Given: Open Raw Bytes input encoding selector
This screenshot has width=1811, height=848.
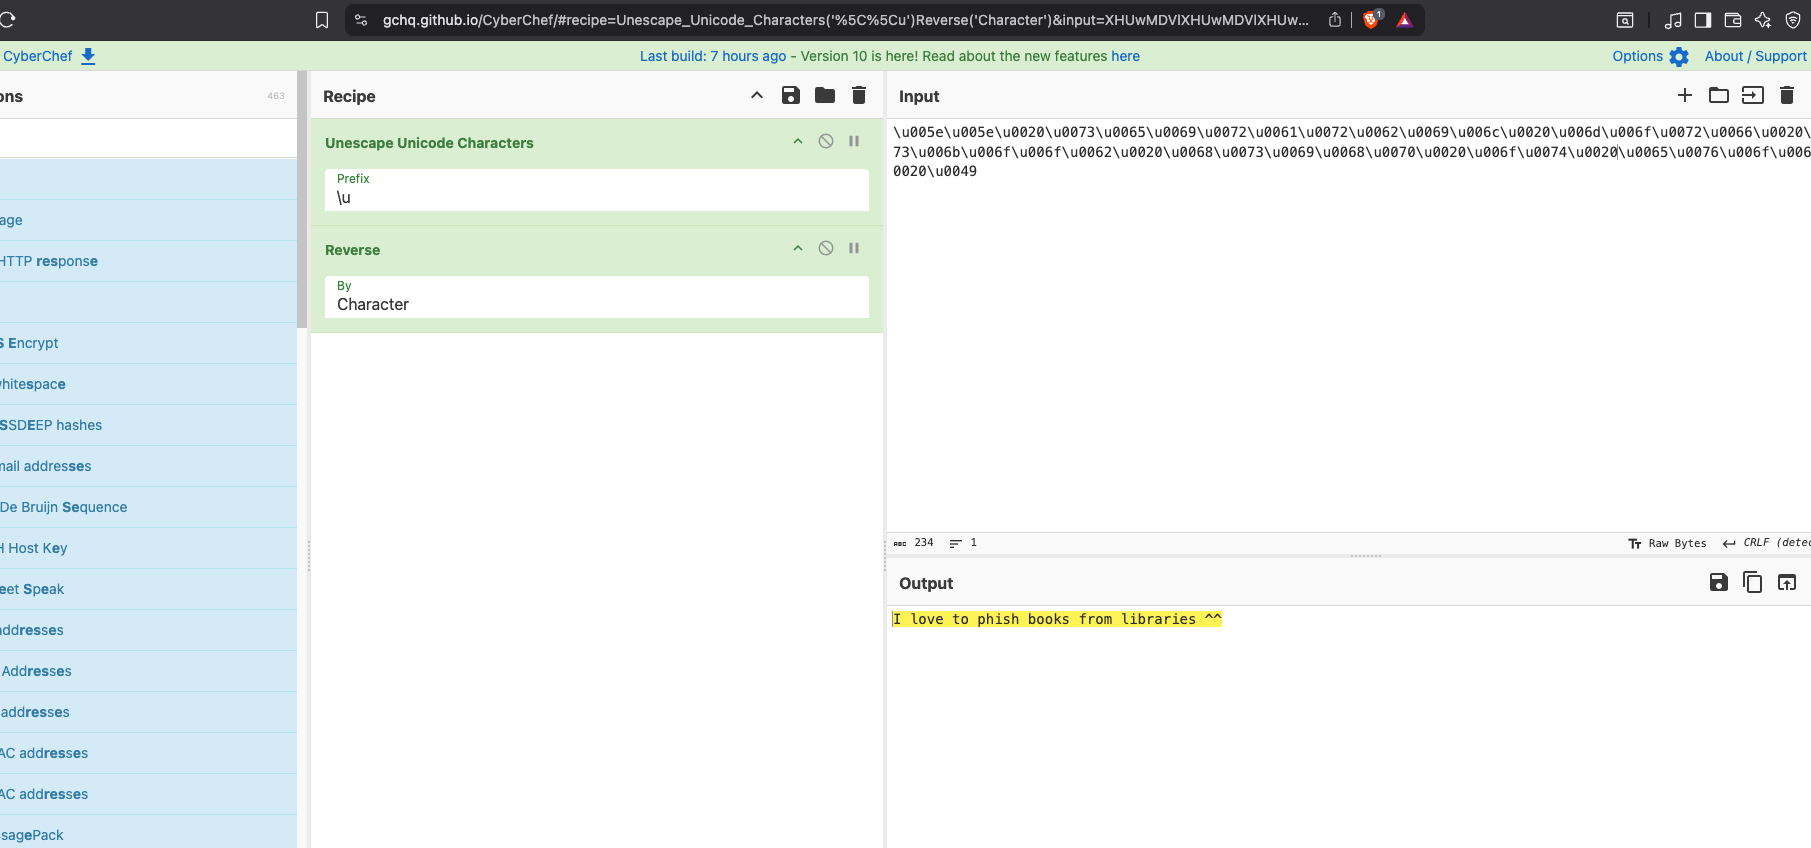Looking at the screenshot, I should click(x=1667, y=543).
